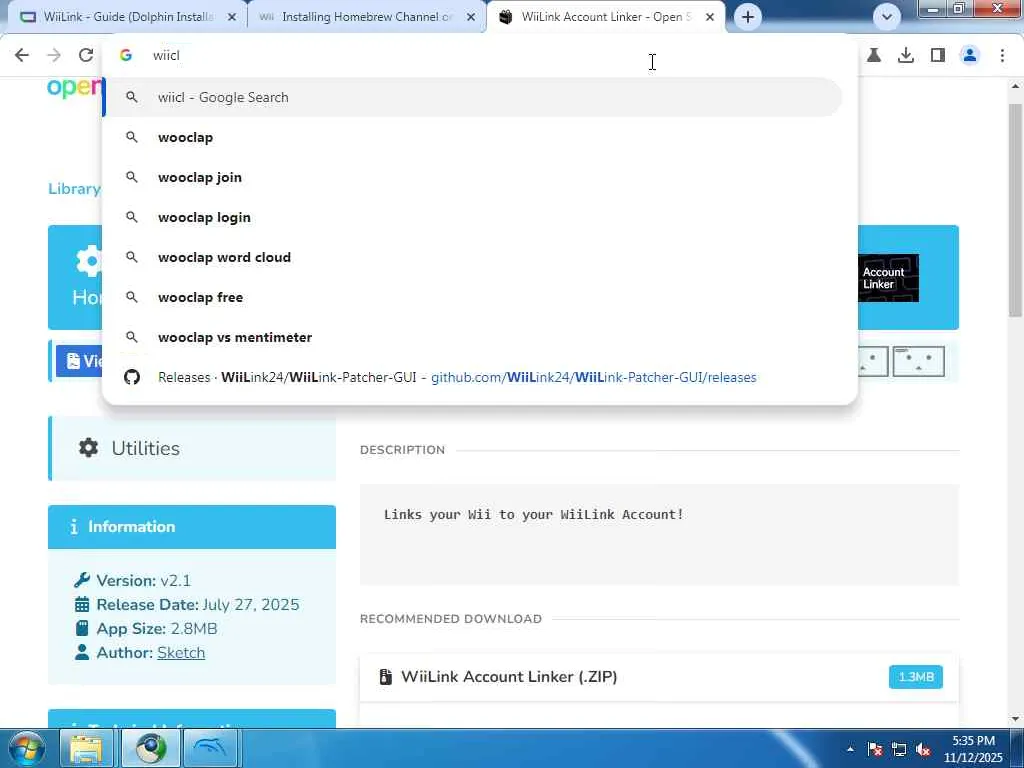Close the WiiLink Guide tab
Screen dimensions: 1024x768
(x=231, y=18)
